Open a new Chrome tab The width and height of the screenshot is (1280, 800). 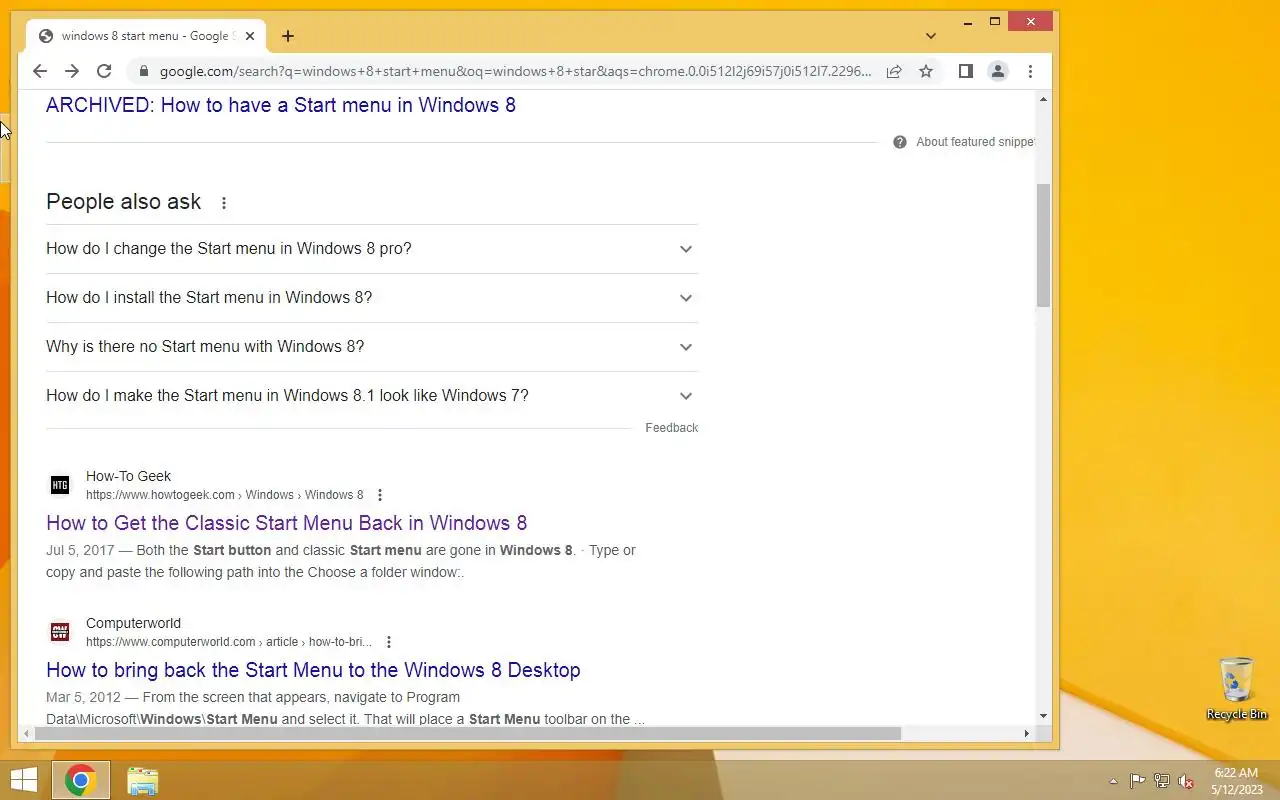[288, 36]
